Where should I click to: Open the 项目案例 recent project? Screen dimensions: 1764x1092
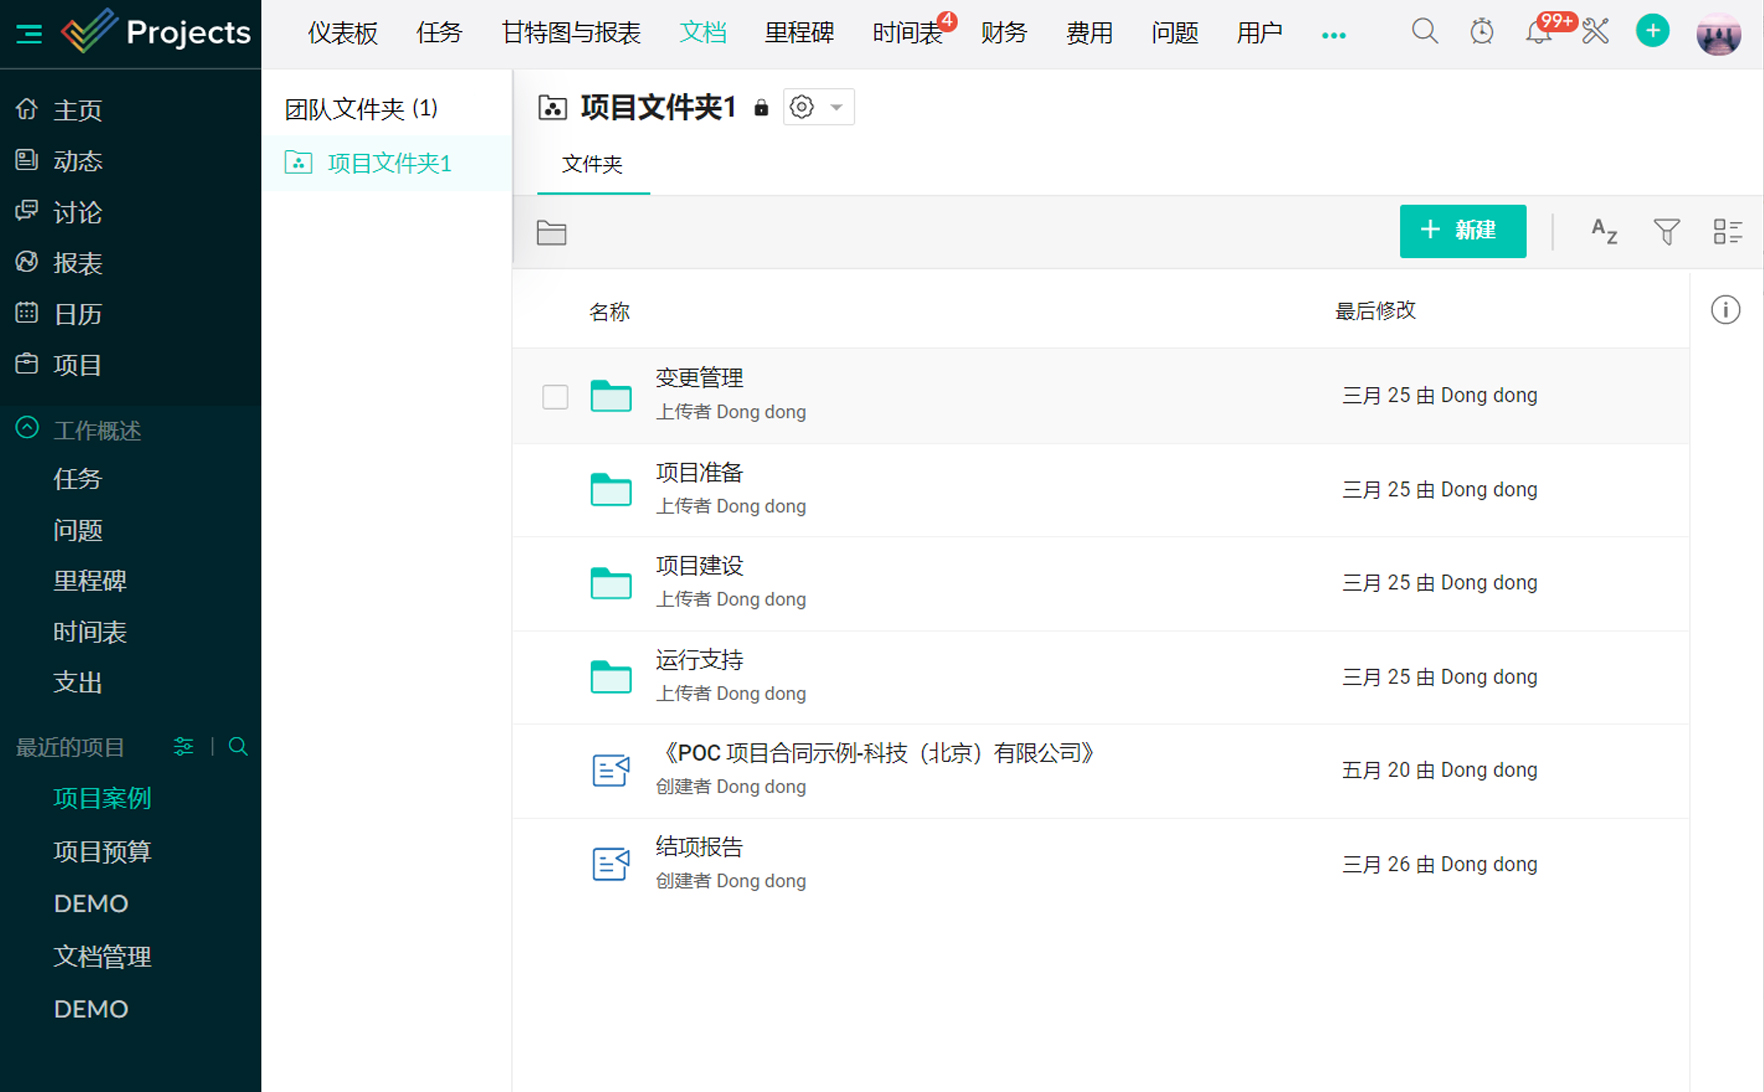102,798
